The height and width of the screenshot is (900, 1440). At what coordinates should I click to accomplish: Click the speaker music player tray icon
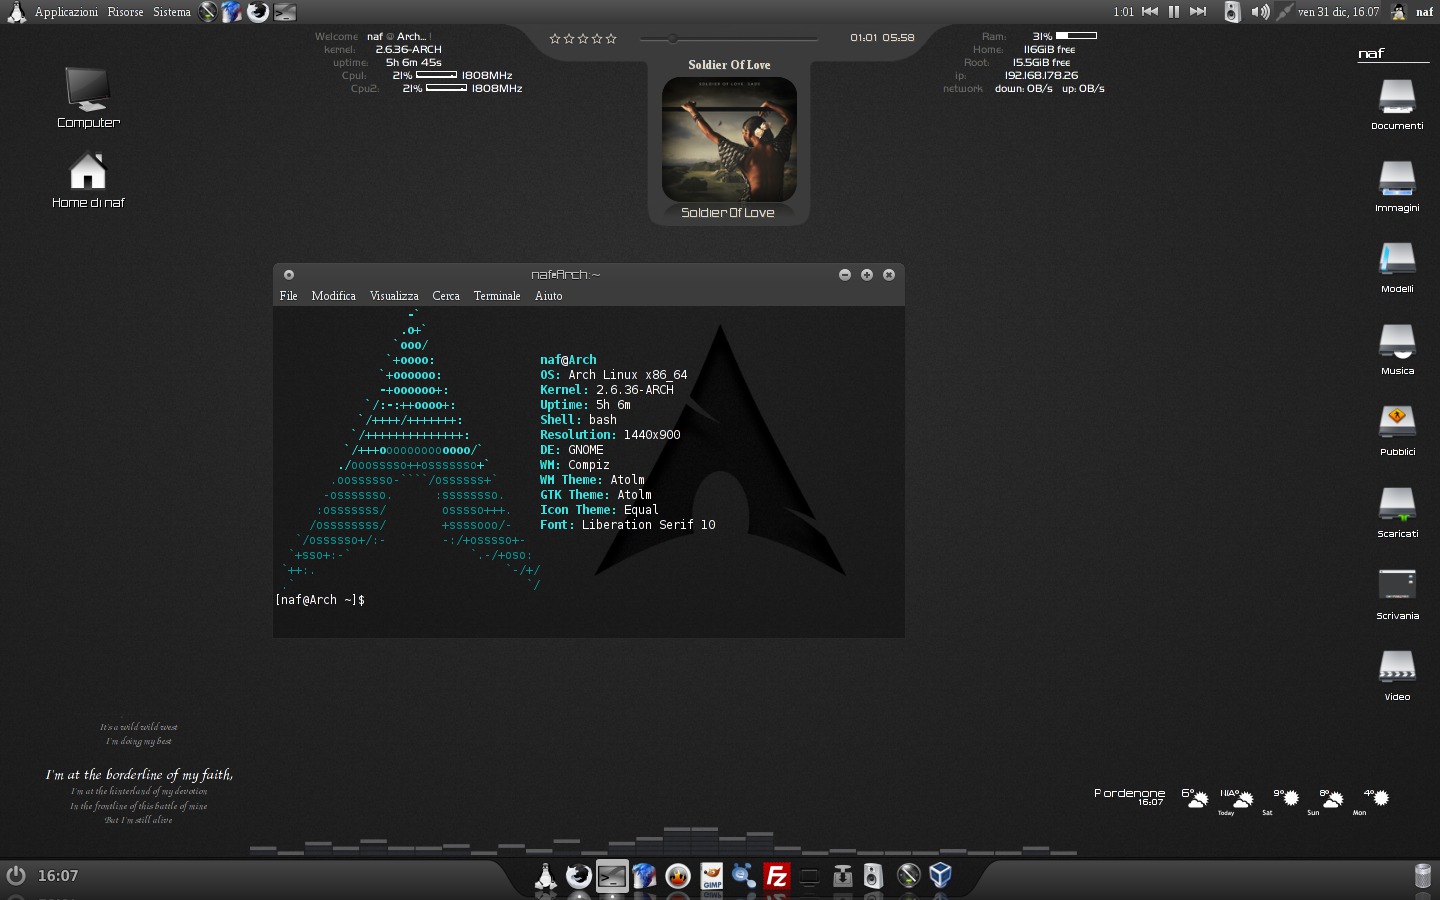click(x=1232, y=12)
